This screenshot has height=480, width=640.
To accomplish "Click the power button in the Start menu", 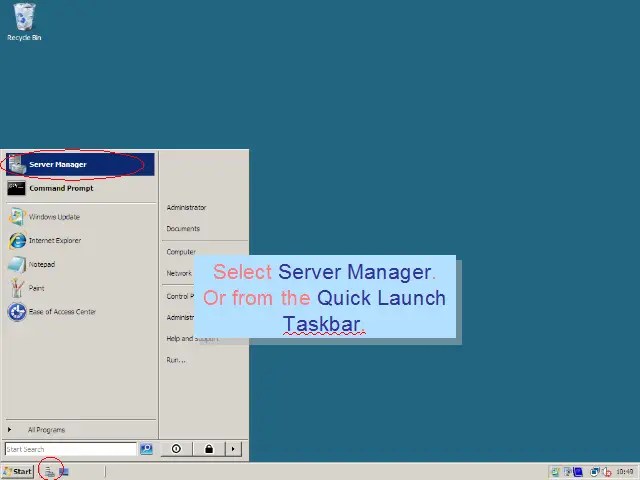I will [x=176, y=449].
